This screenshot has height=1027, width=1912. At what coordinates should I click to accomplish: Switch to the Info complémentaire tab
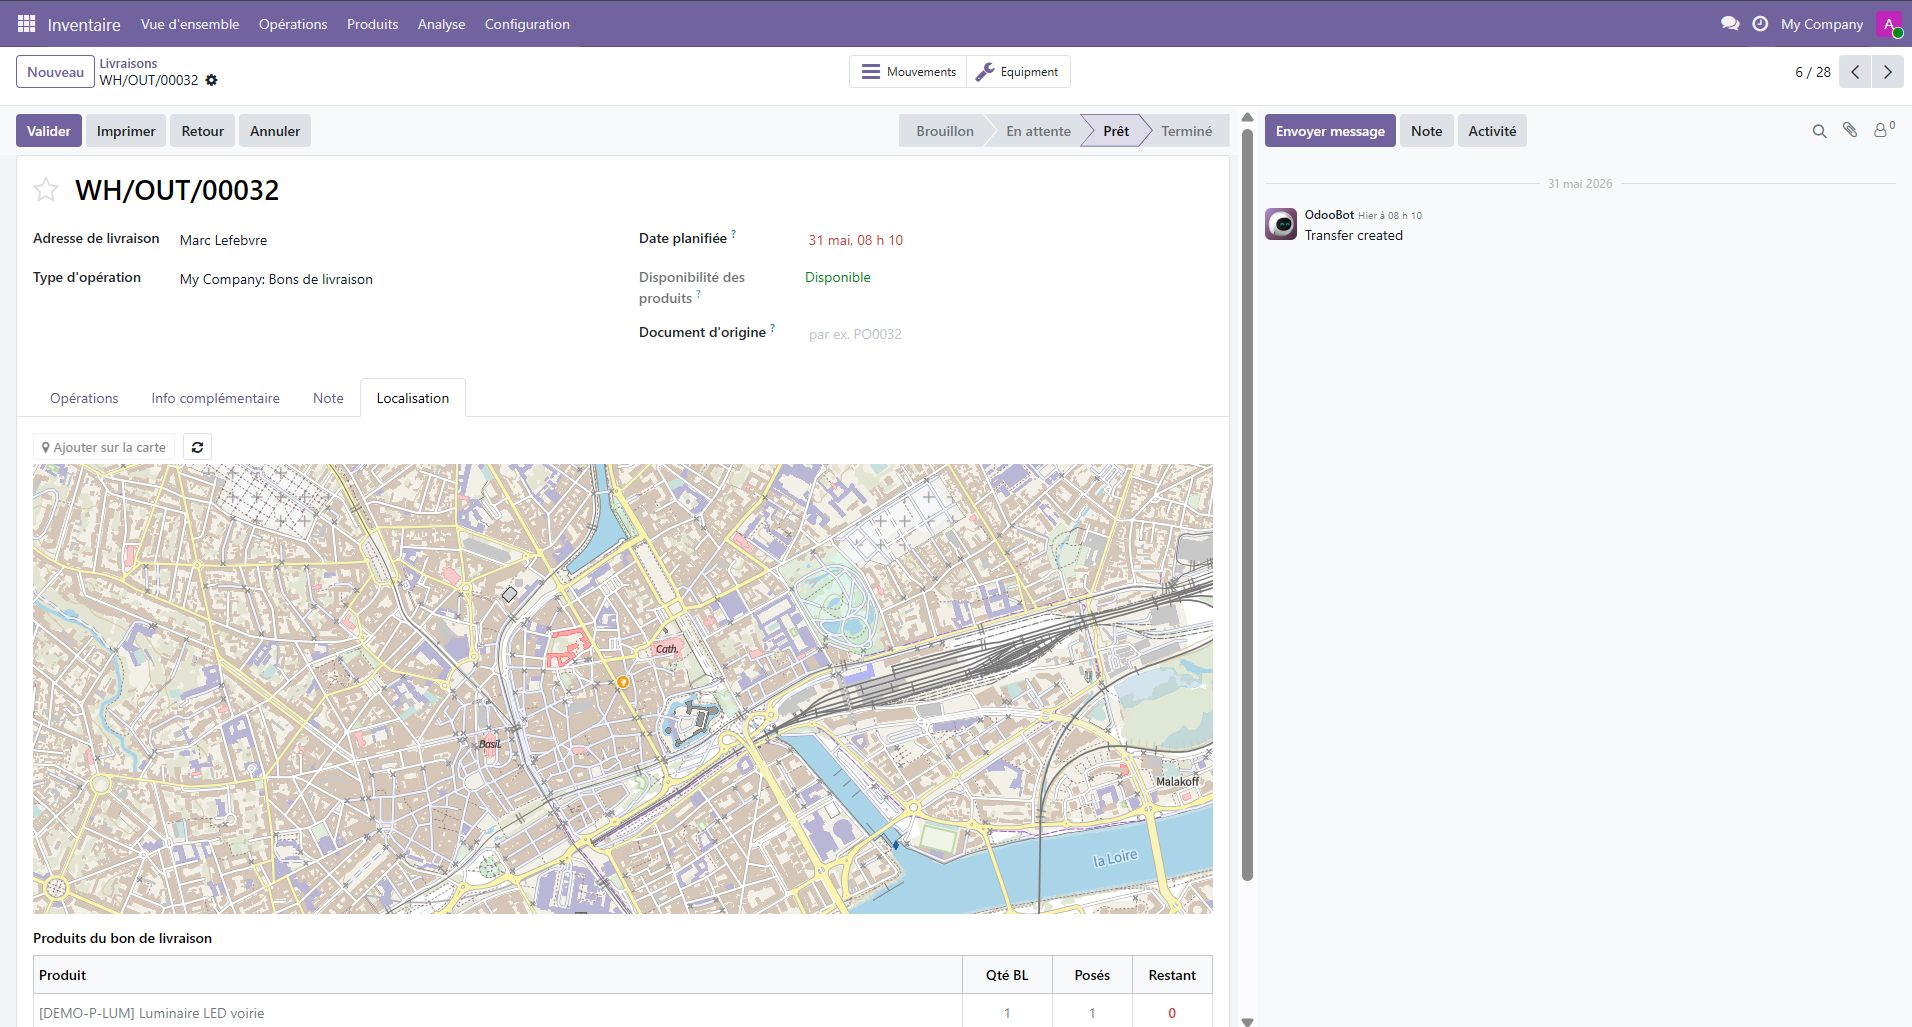click(216, 398)
